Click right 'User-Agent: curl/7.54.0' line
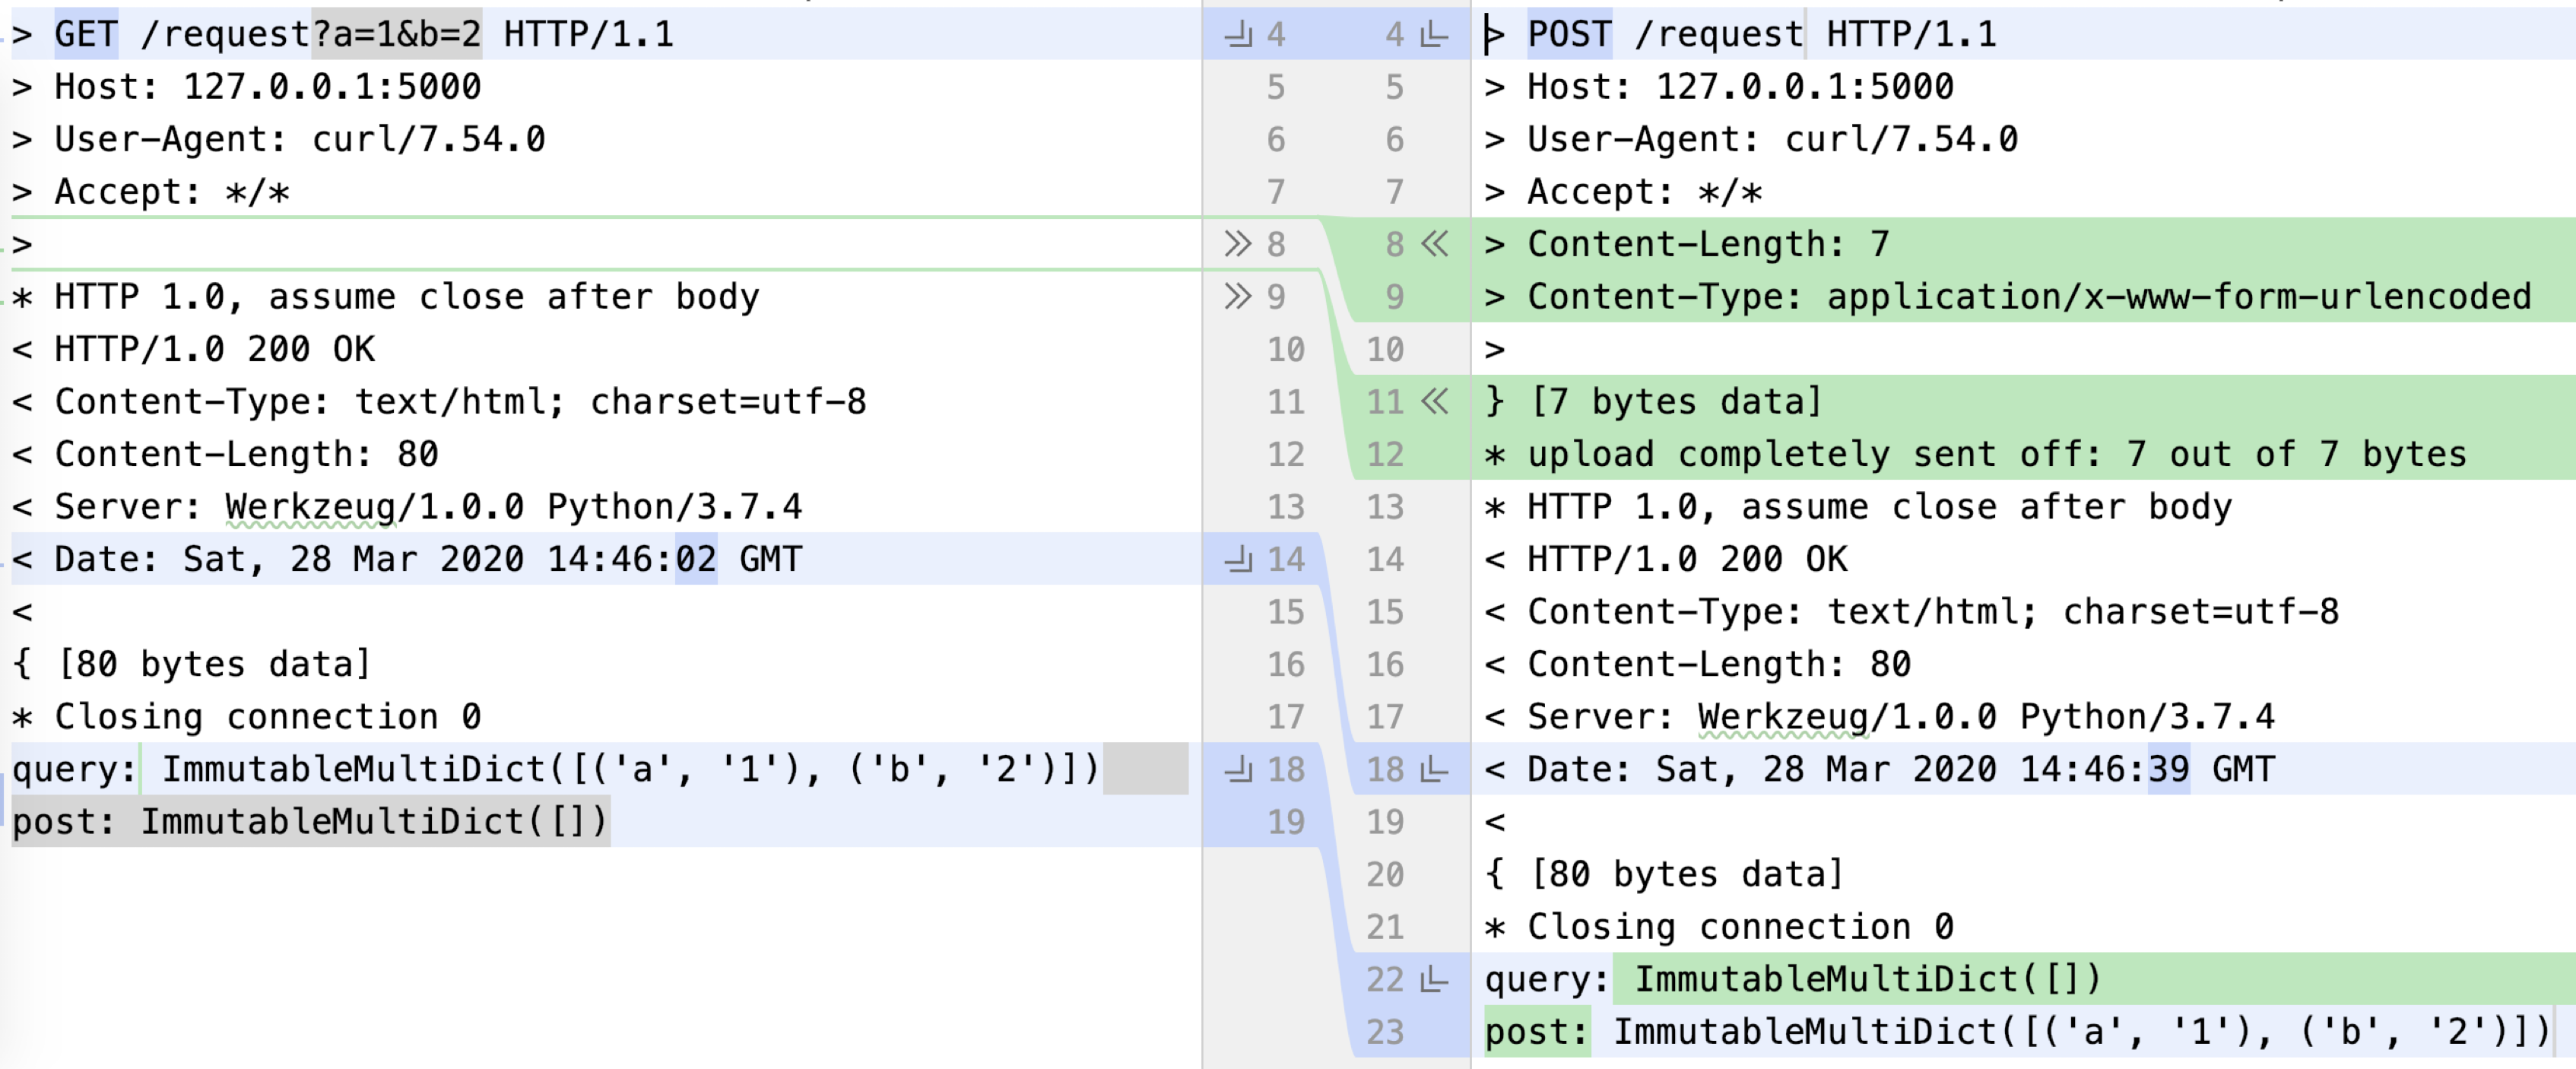The width and height of the screenshot is (2576, 1069). pyautogui.click(x=1751, y=139)
